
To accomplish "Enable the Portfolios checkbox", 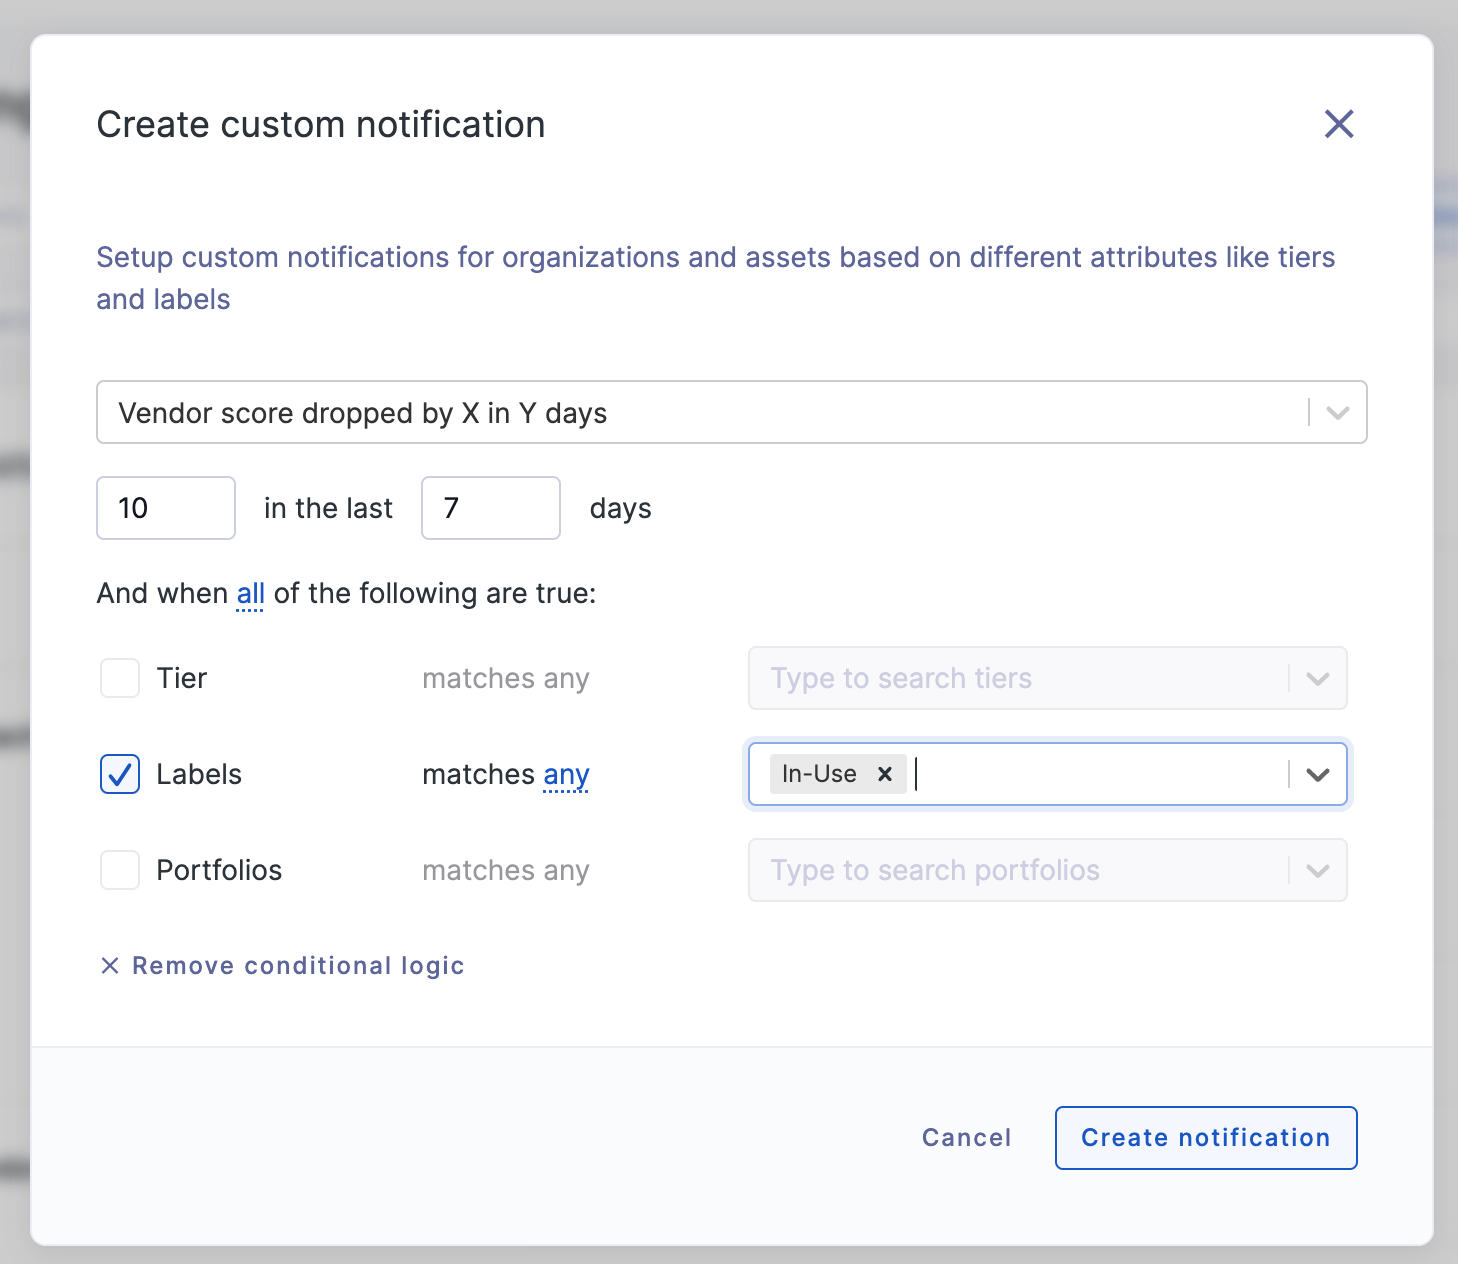I will (x=120, y=870).
